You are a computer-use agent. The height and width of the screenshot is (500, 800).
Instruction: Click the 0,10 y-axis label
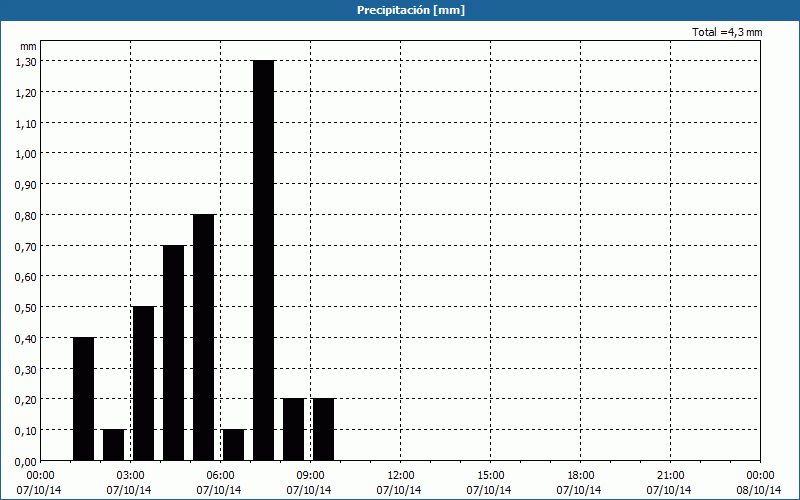click(x=26, y=431)
